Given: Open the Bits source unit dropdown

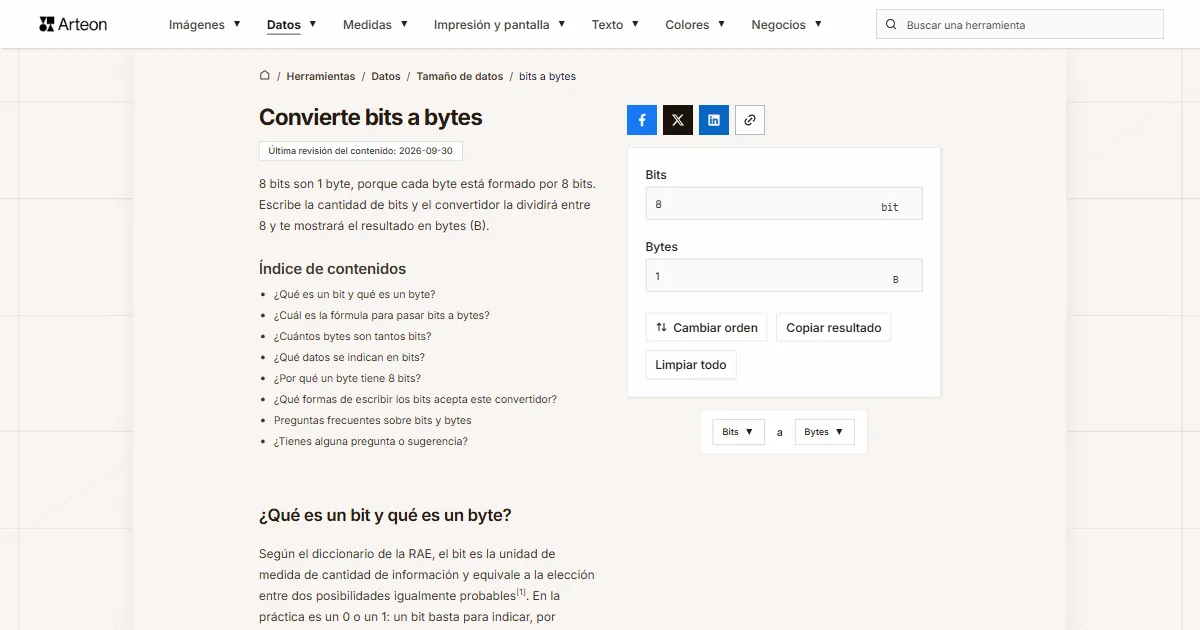Looking at the screenshot, I should (x=738, y=432).
